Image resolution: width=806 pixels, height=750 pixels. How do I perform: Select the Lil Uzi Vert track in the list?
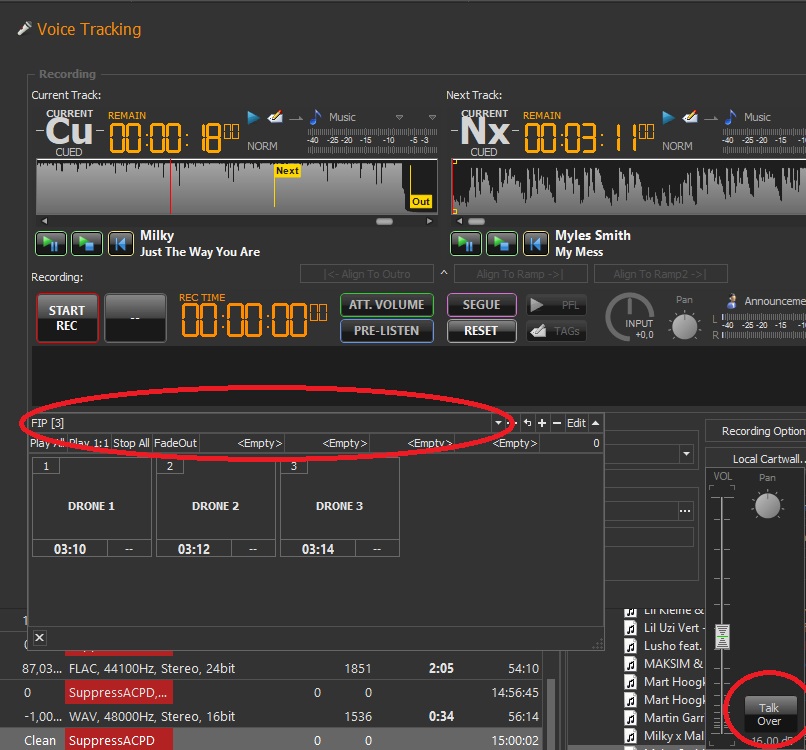coord(664,628)
